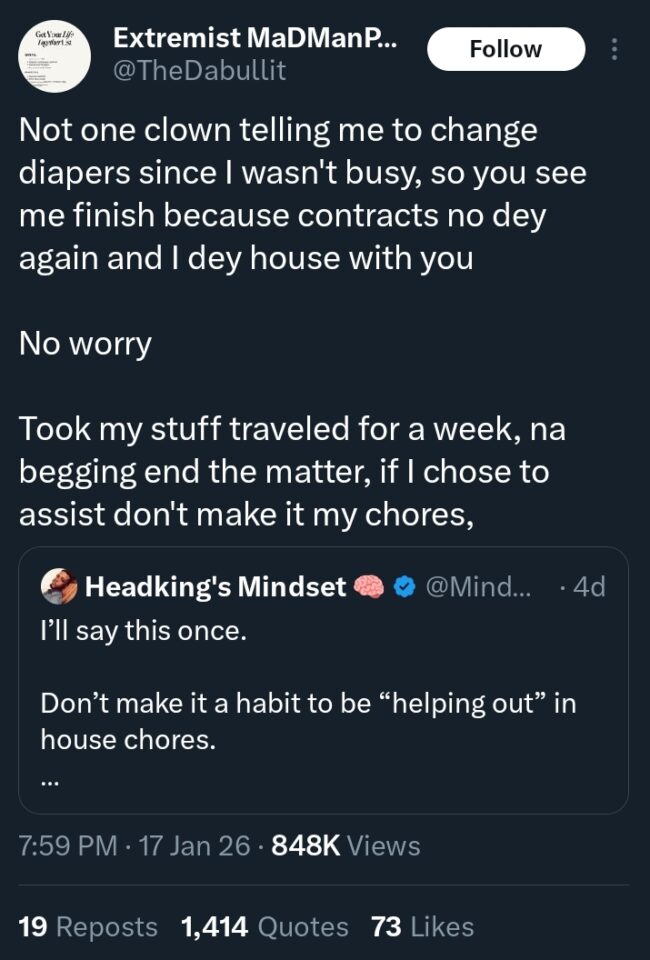650x960 pixels.
Task: View Headking's Mindset profile avatar
Action: tap(55, 587)
